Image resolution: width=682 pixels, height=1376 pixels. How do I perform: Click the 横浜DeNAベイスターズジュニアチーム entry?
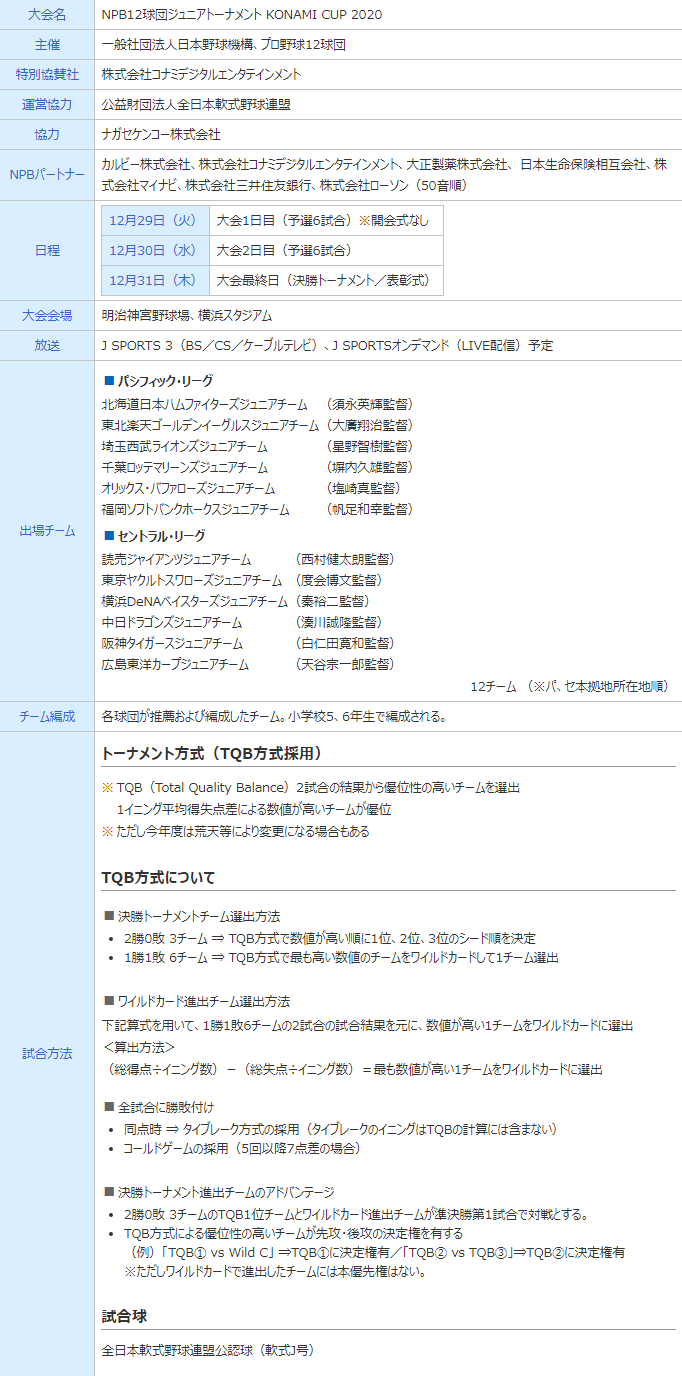195,601
